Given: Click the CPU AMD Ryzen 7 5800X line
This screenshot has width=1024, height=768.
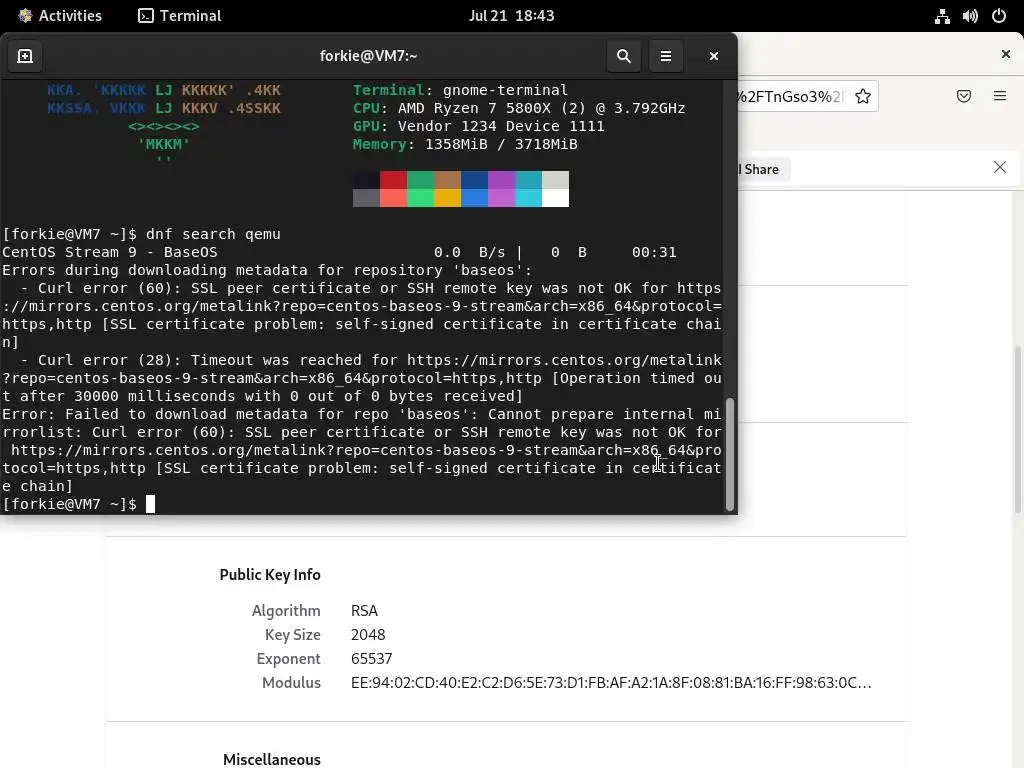Looking at the screenshot, I should [x=519, y=108].
